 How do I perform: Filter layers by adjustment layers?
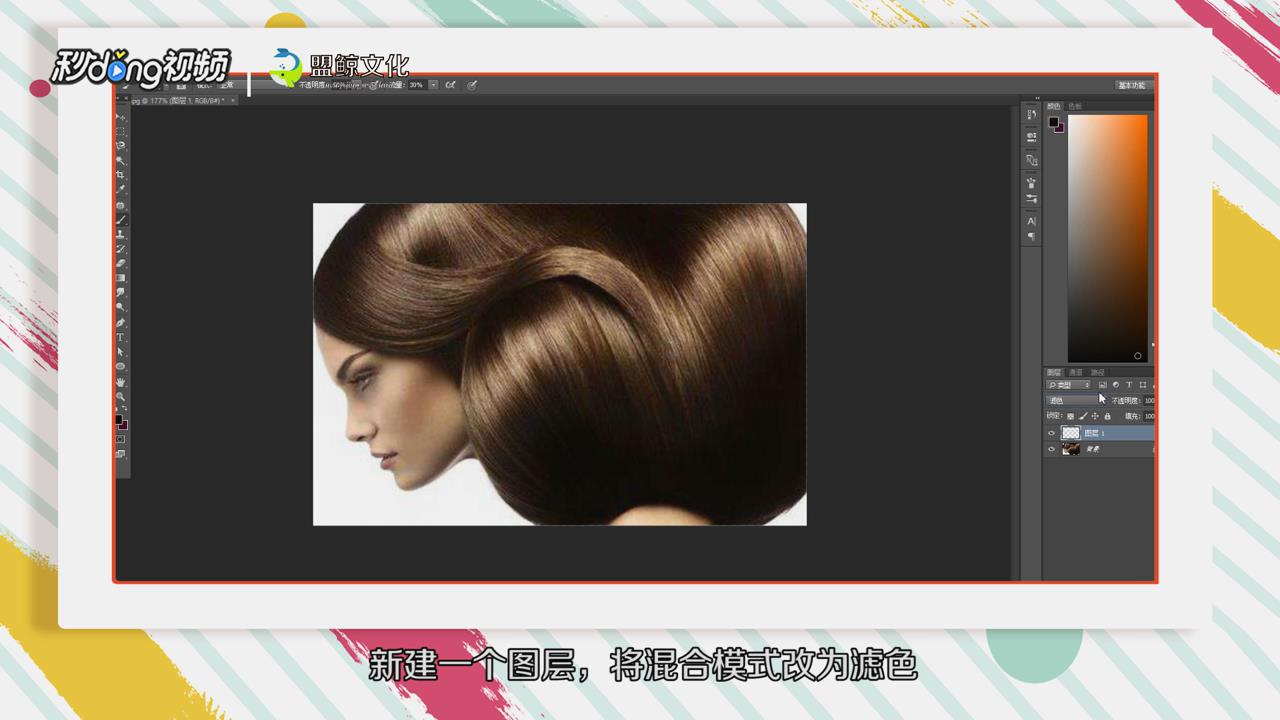(1116, 384)
